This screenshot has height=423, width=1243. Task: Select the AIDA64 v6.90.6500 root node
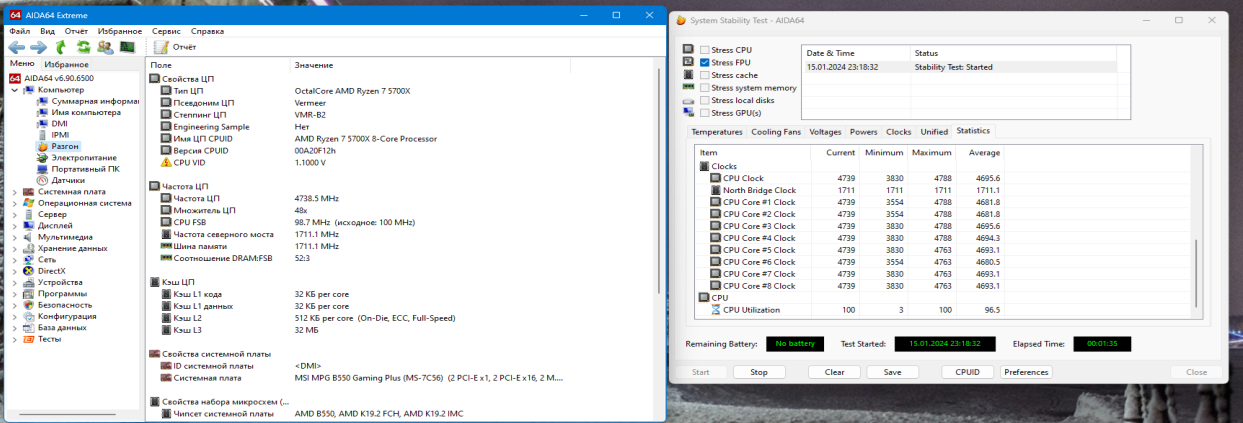51,78
